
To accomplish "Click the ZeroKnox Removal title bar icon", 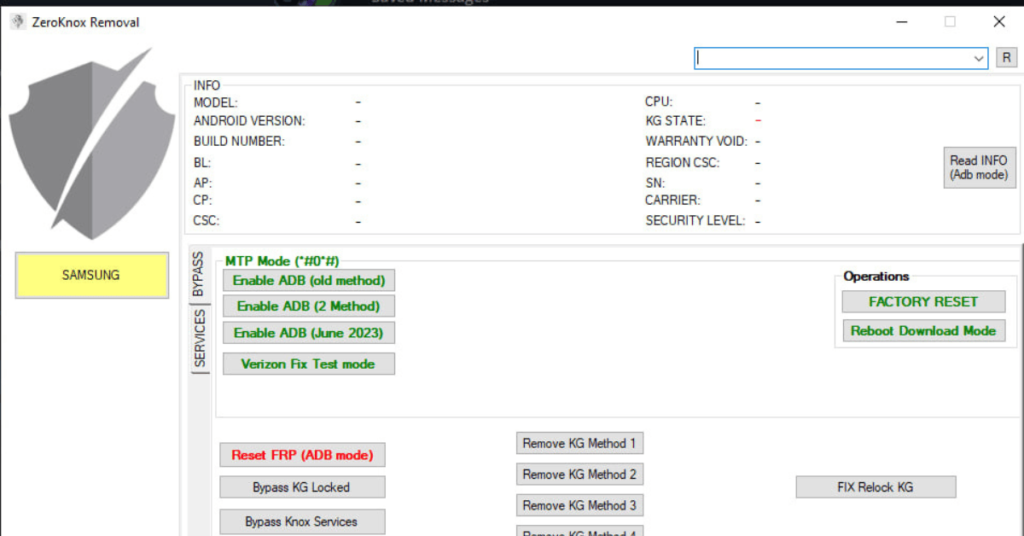I will [18, 22].
